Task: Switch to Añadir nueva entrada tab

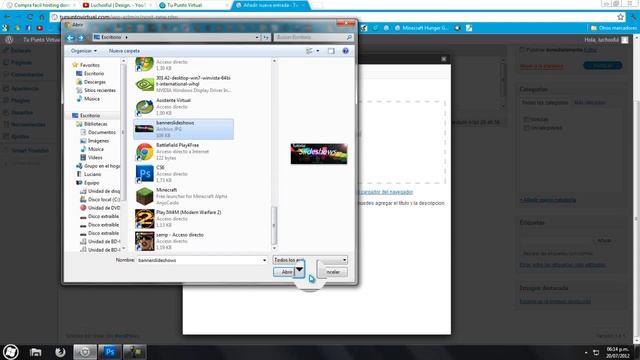Action: click(x=271, y=5)
